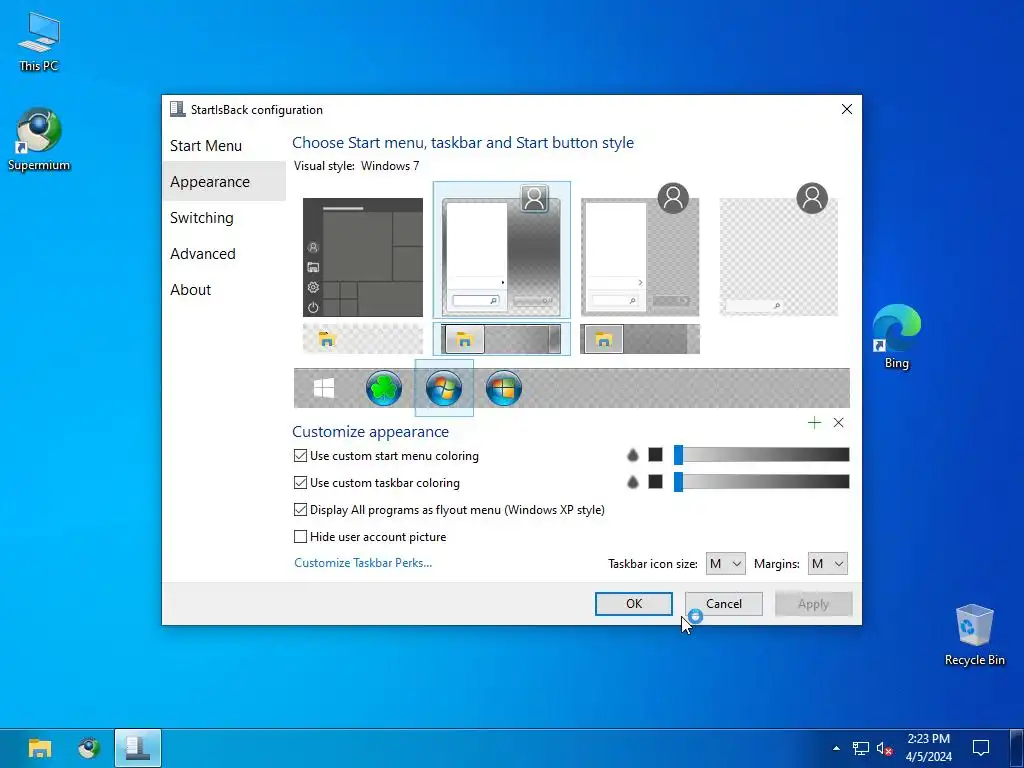Image resolution: width=1024 pixels, height=768 pixels.
Task: Select the transparent taskbar style thumbnail
Action: [362, 339]
